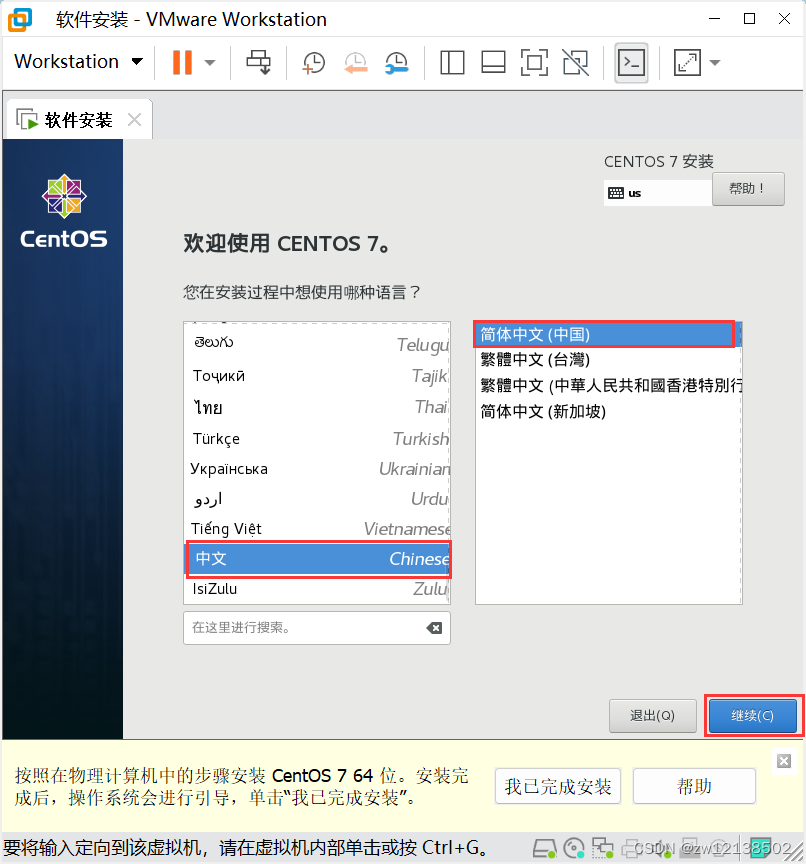Open the stretch mode dropdown arrow
The image size is (806, 864).
coord(712,62)
